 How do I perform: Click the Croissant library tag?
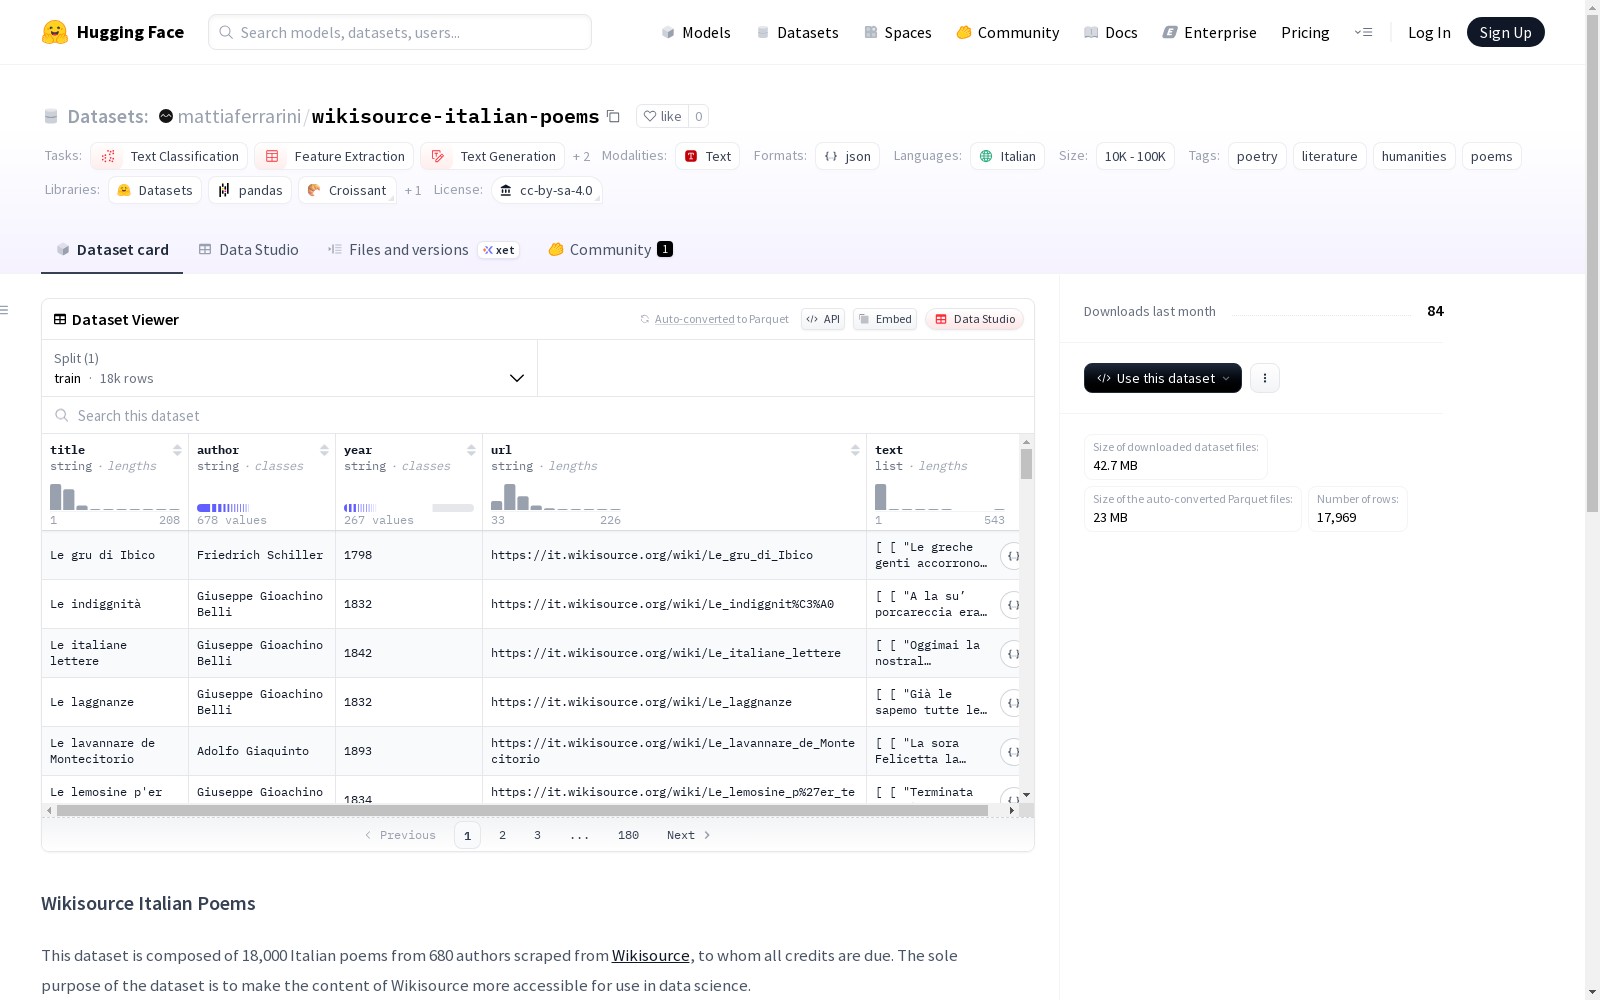click(x=347, y=190)
